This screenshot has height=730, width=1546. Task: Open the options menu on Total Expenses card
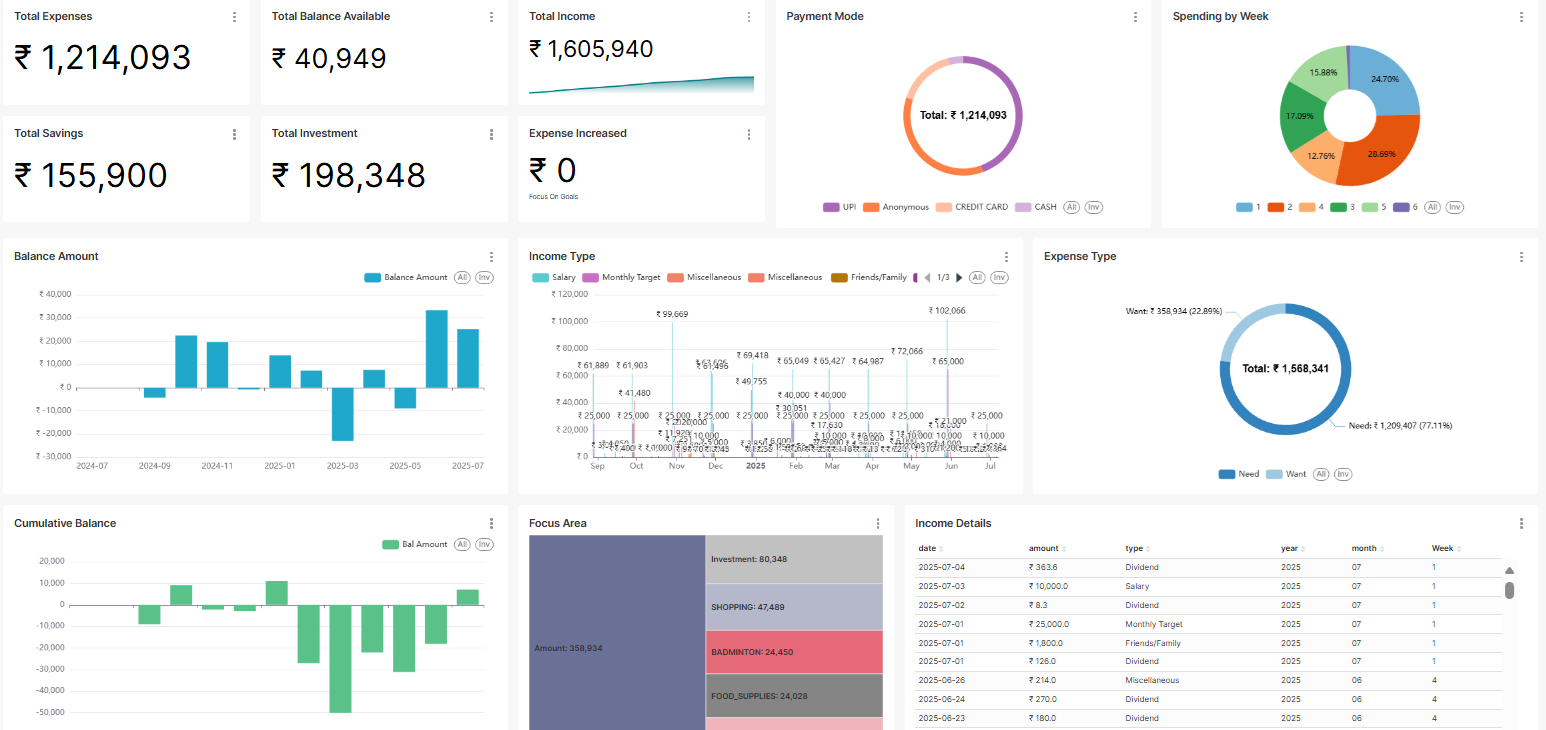(x=234, y=16)
